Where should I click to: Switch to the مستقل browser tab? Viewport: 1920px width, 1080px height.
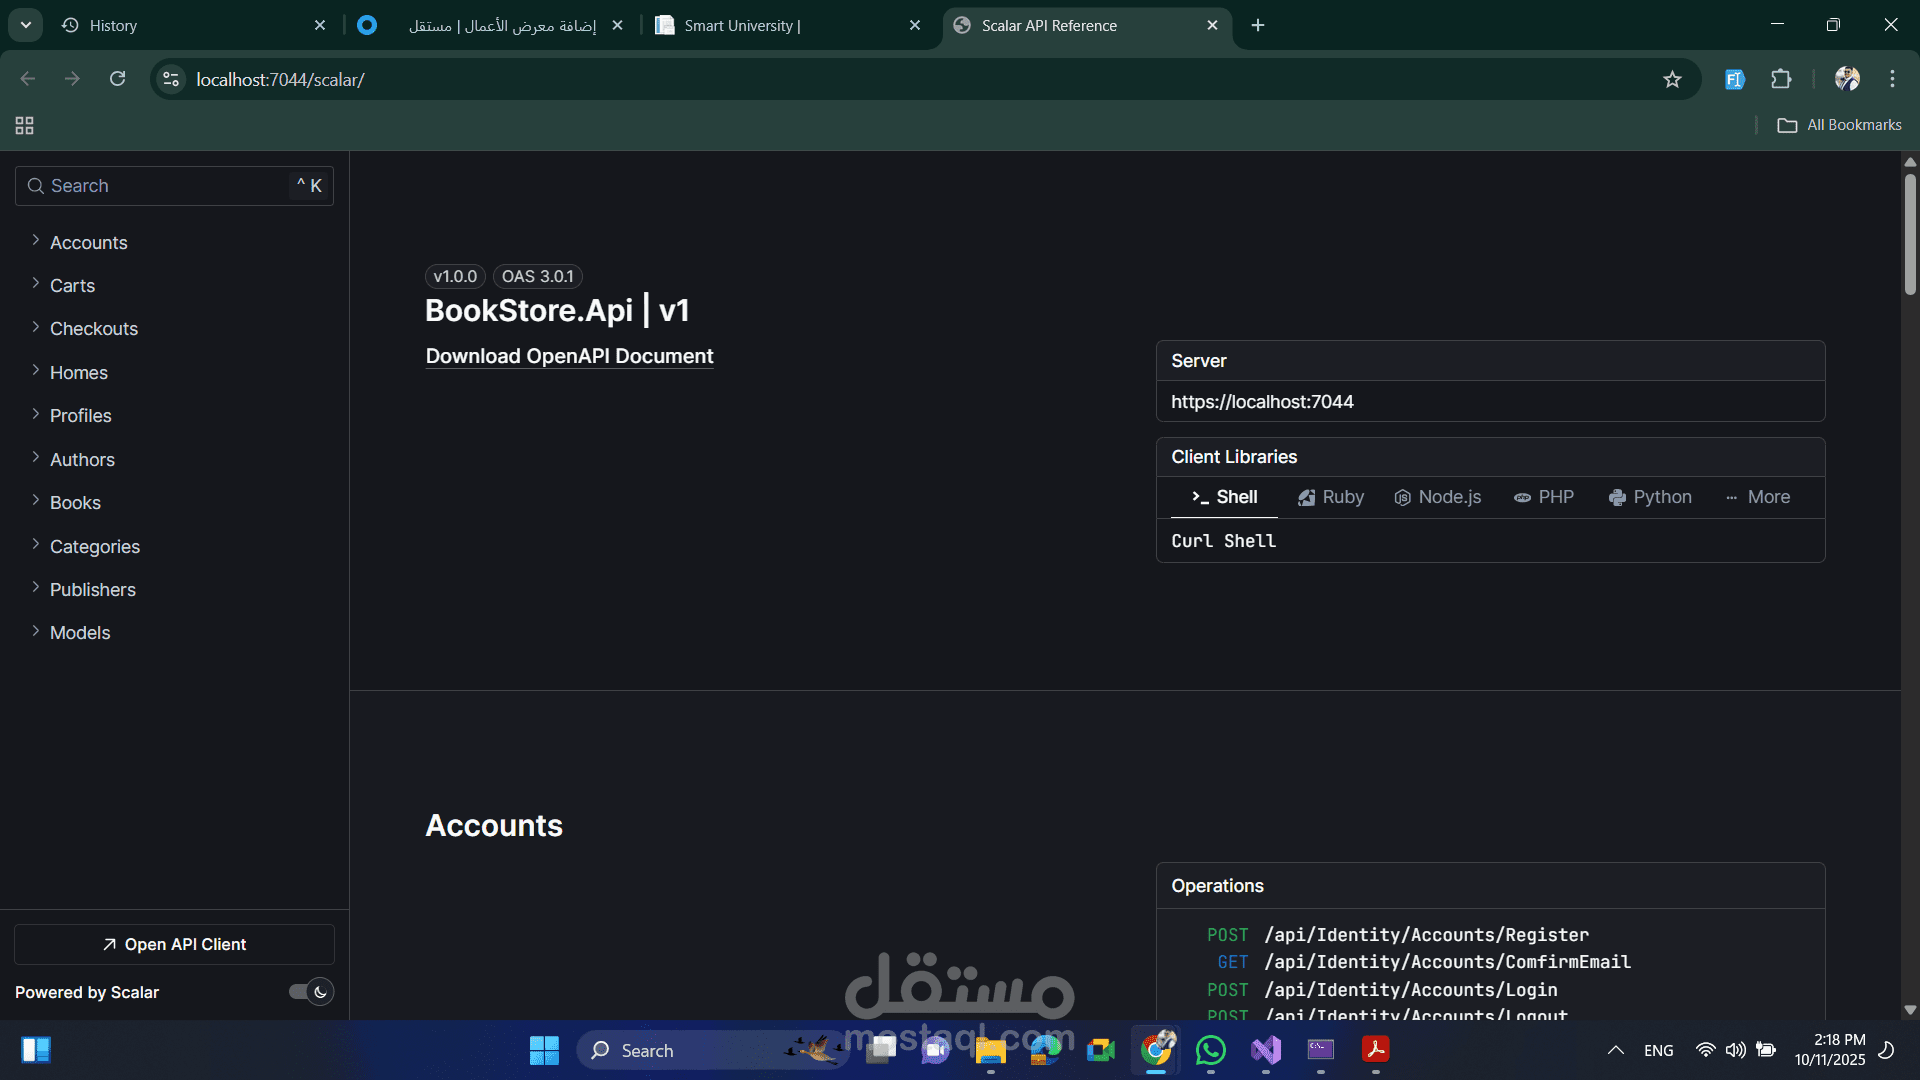pyautogui.click(x=490, y=25)
